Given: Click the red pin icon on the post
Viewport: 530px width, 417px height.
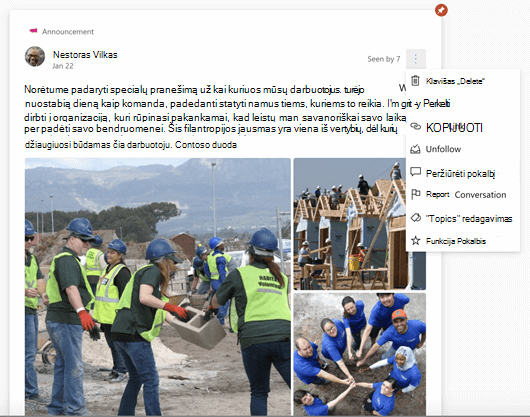Looking at the screenshot, I should point(441,10).
